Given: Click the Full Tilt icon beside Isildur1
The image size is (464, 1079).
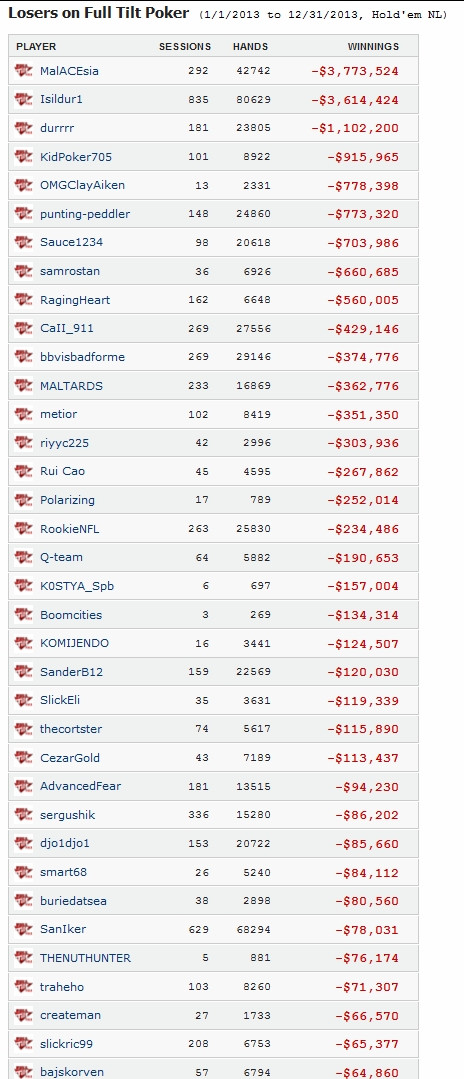Looking at the screenshot, I should click(23, 99).
